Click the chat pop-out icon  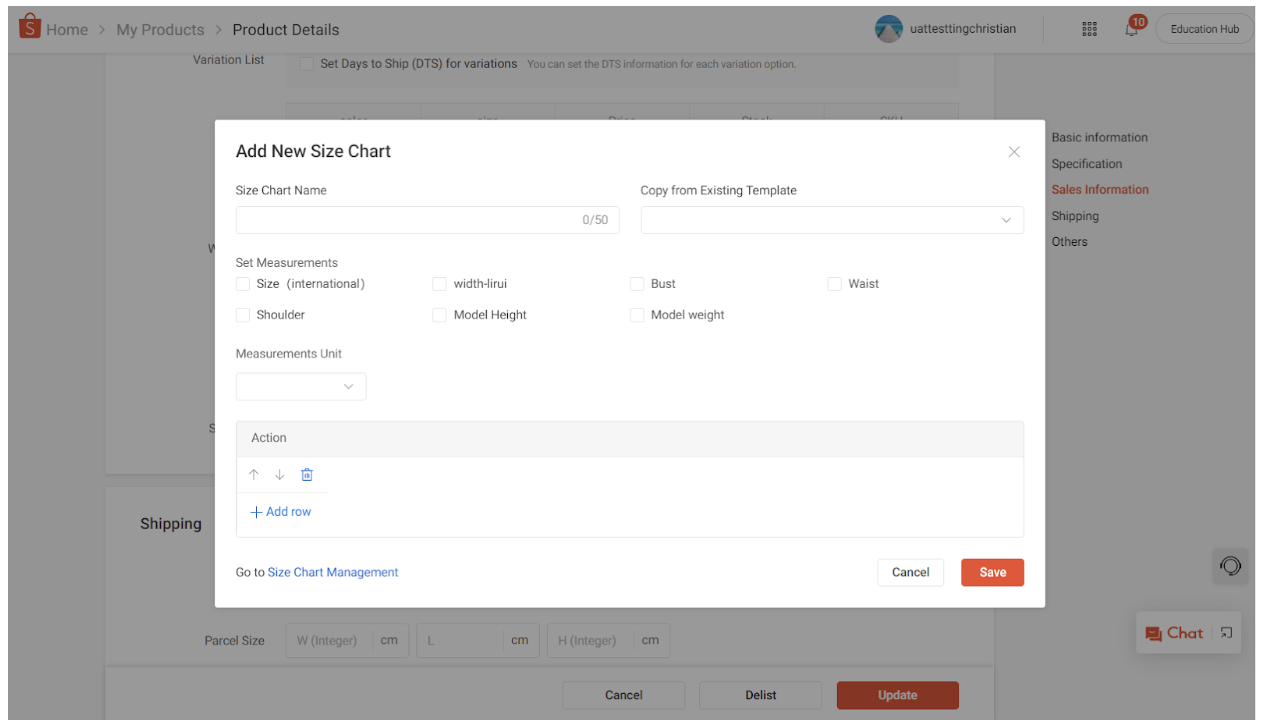pos(1226,633)
